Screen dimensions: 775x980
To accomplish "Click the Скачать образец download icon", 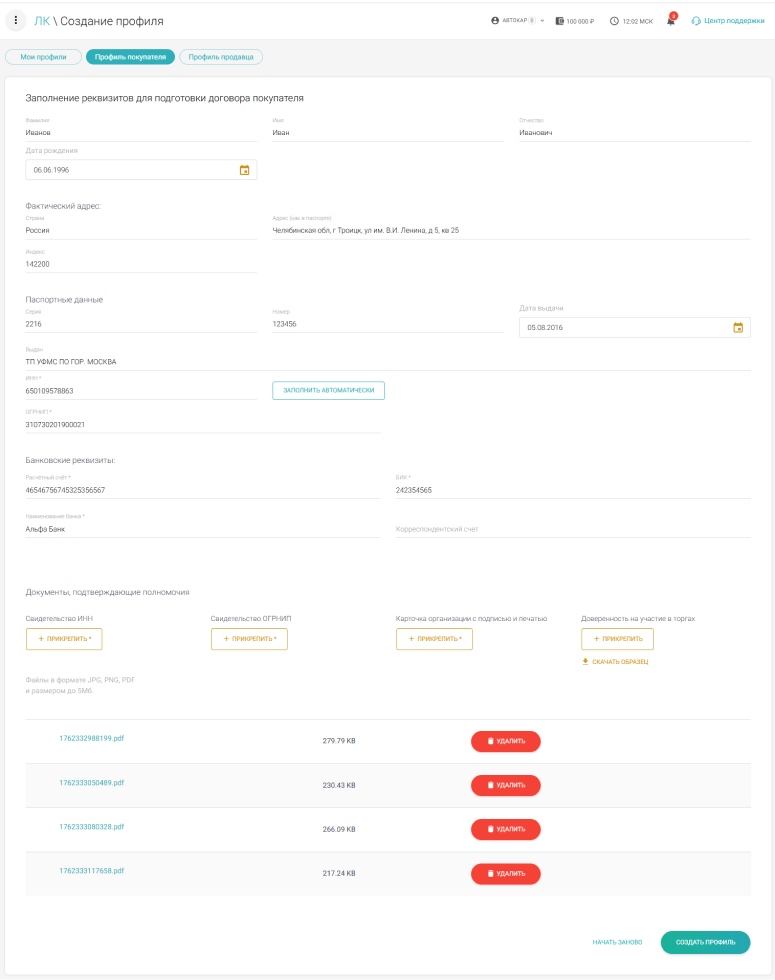I will pos(586,661).
